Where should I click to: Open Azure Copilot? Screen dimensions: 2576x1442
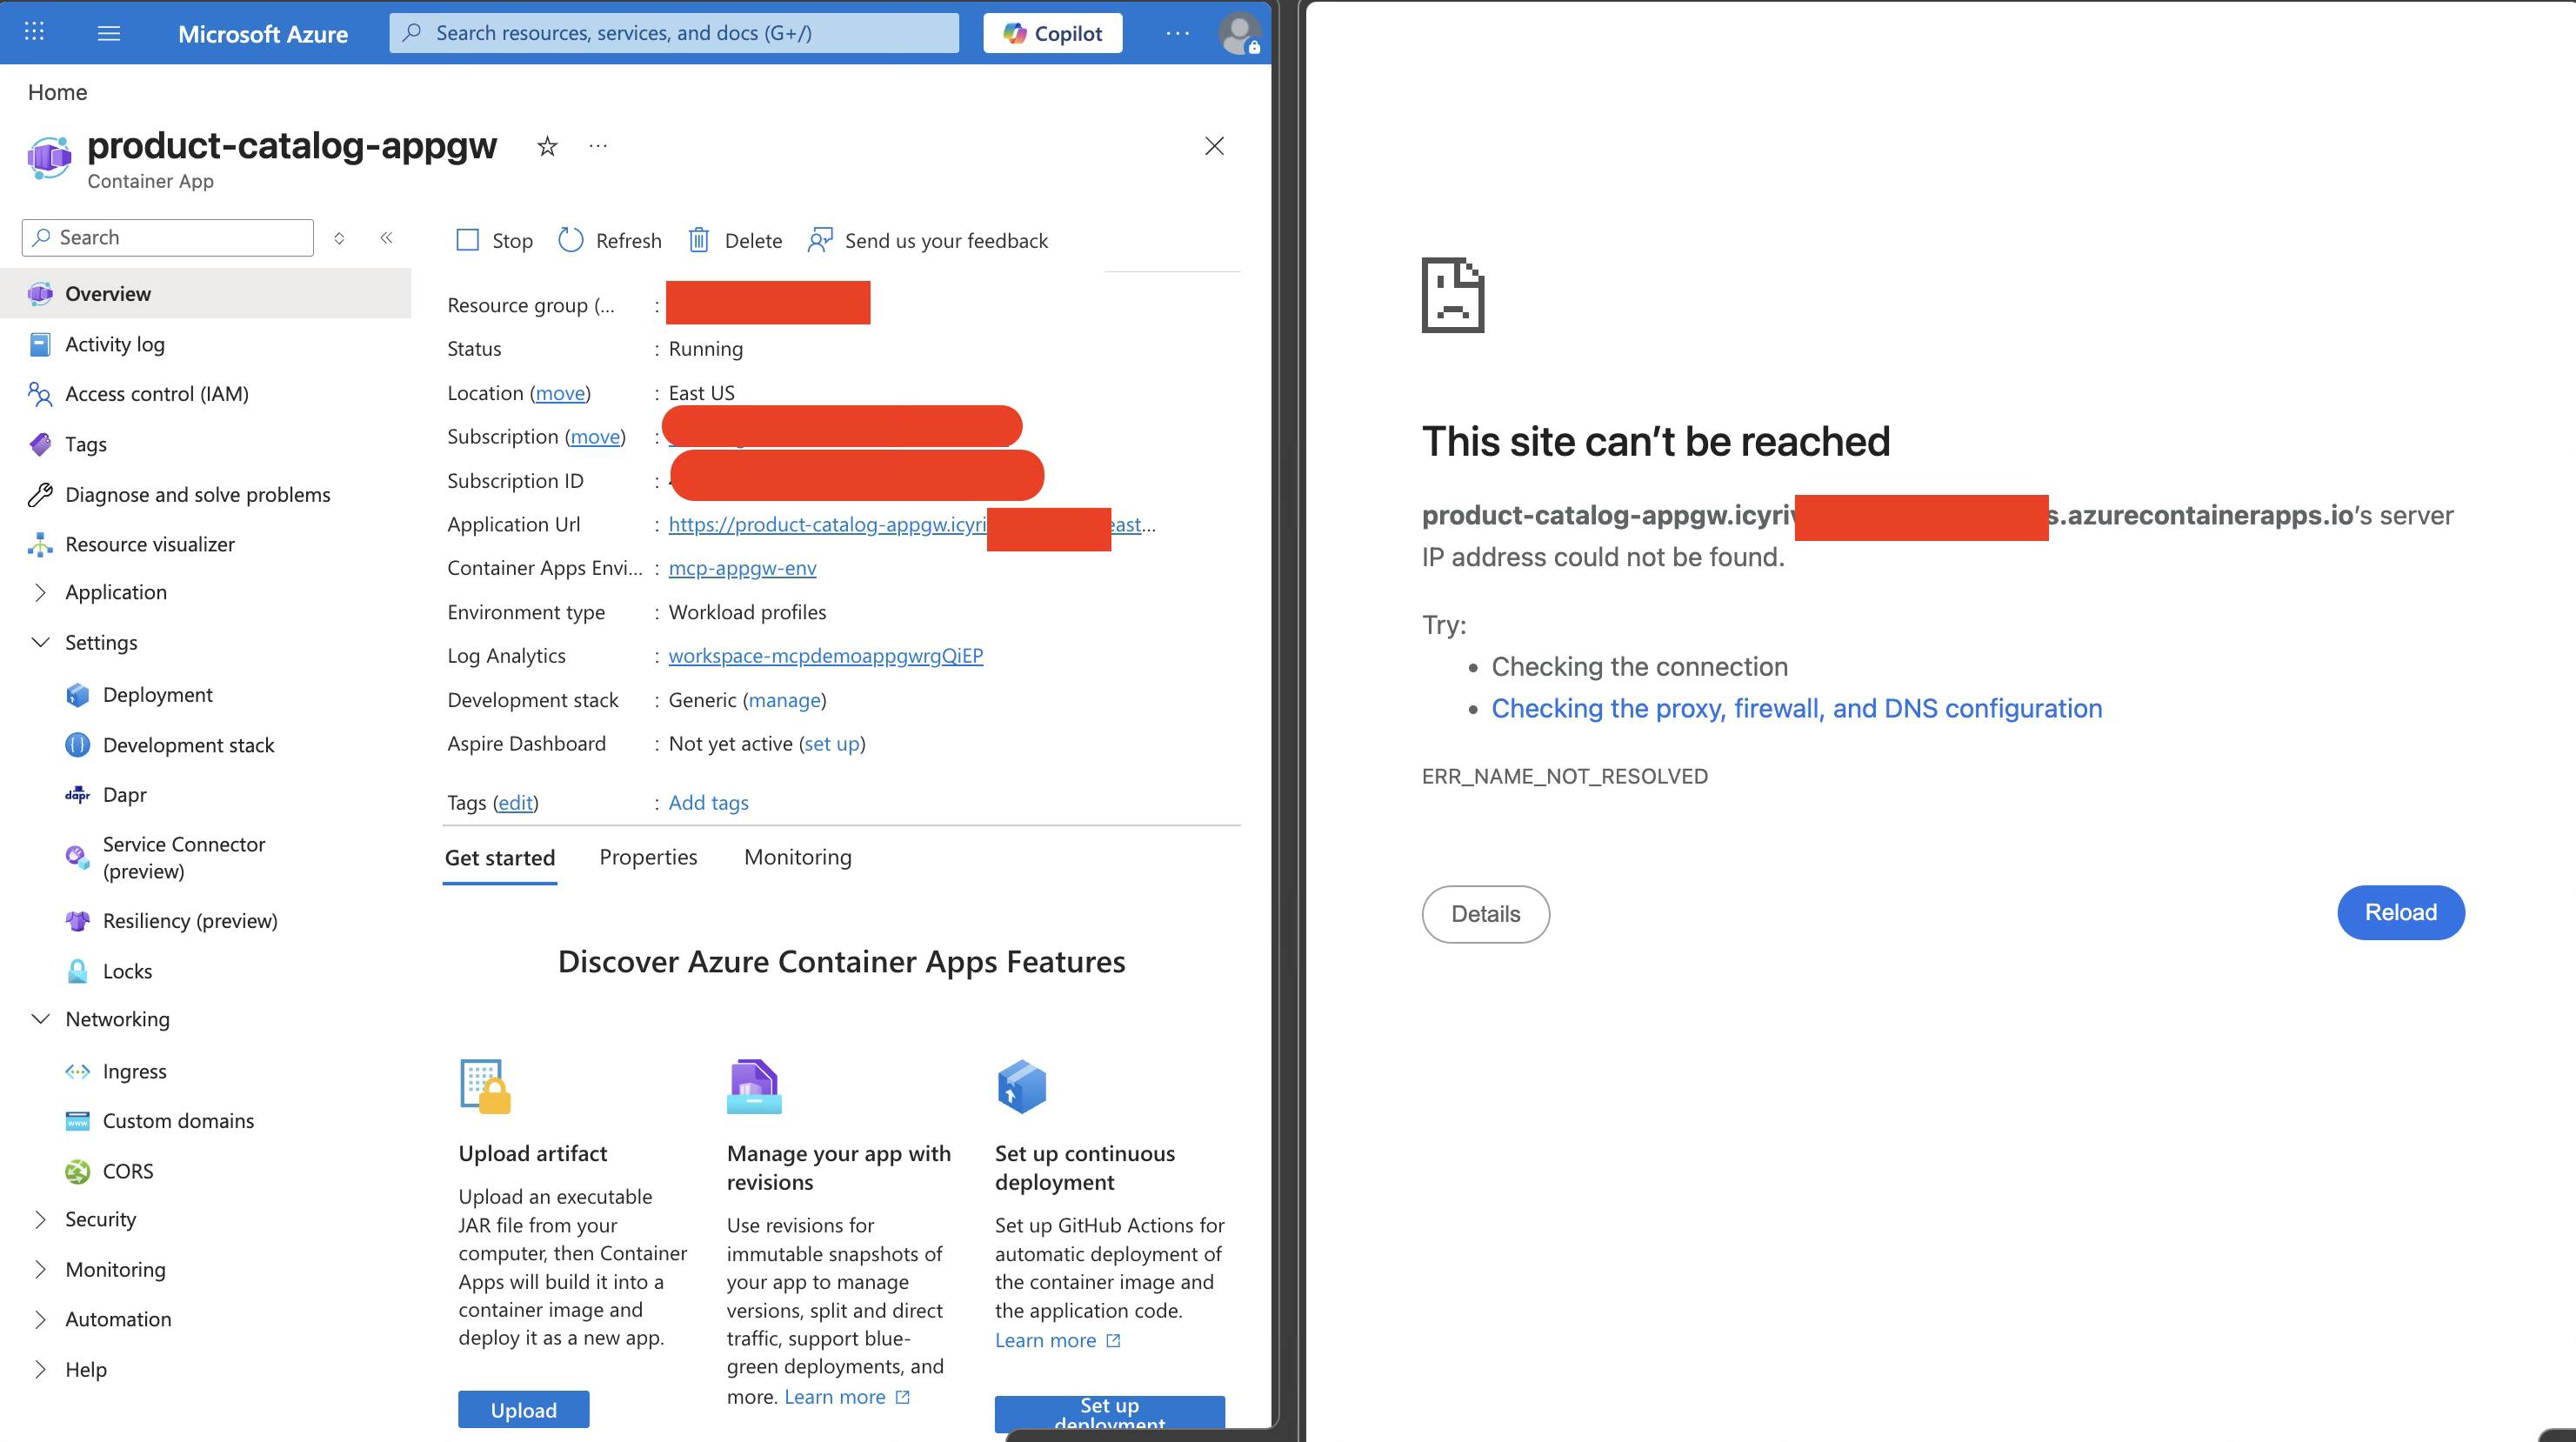coord(1051,32)
